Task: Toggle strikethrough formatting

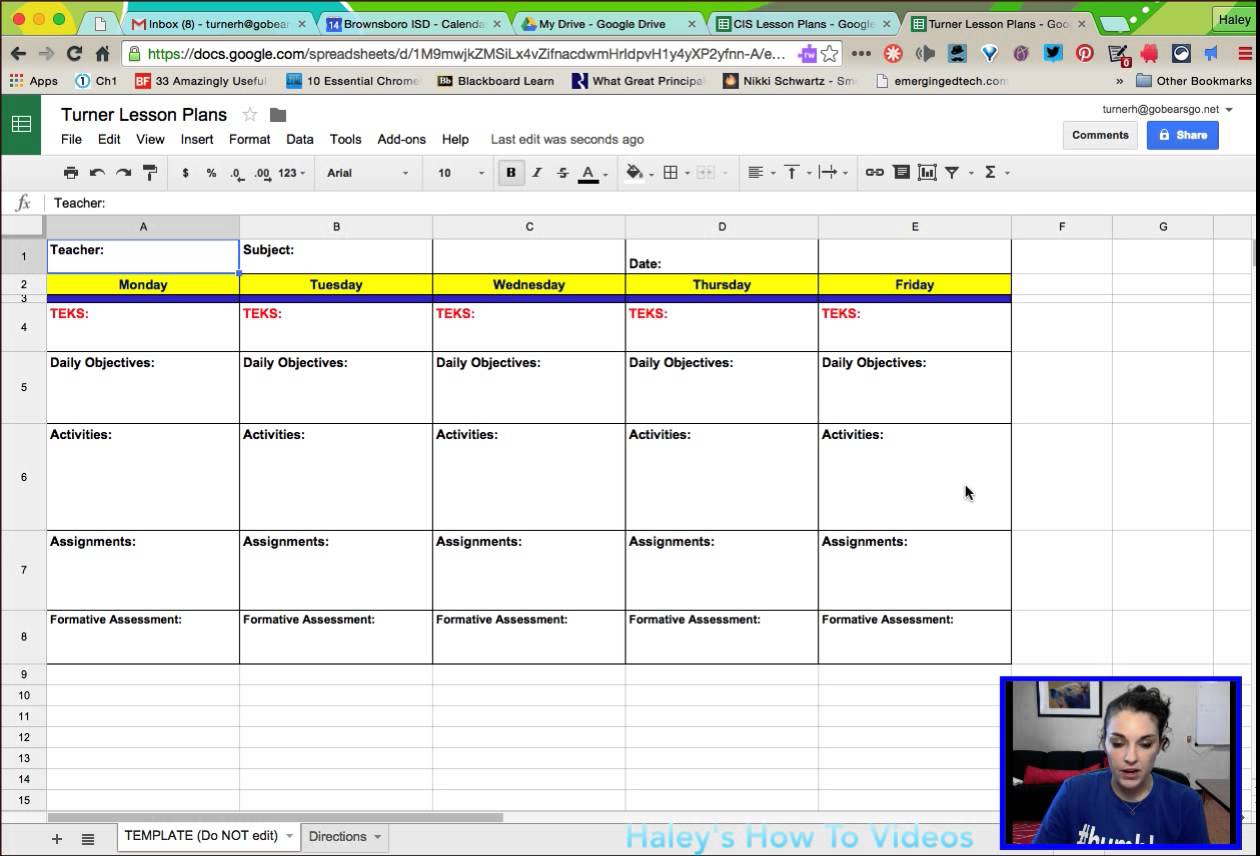Action: 562,173
